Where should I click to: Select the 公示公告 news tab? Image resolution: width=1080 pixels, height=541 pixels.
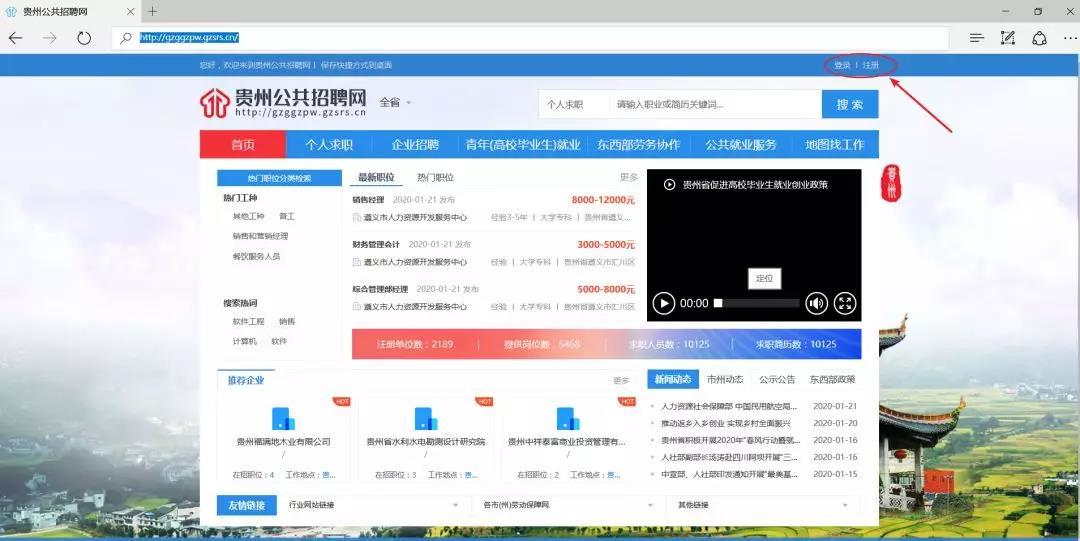click(x=777, y=380)
